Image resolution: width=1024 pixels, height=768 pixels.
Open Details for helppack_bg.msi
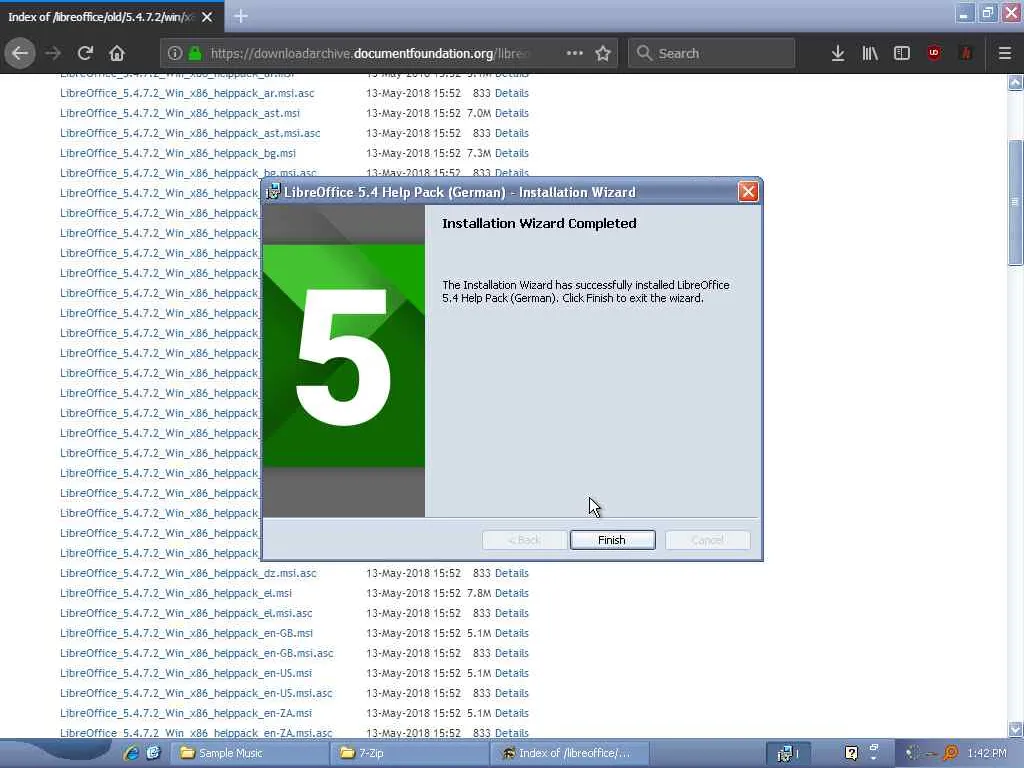coord(511,153)
